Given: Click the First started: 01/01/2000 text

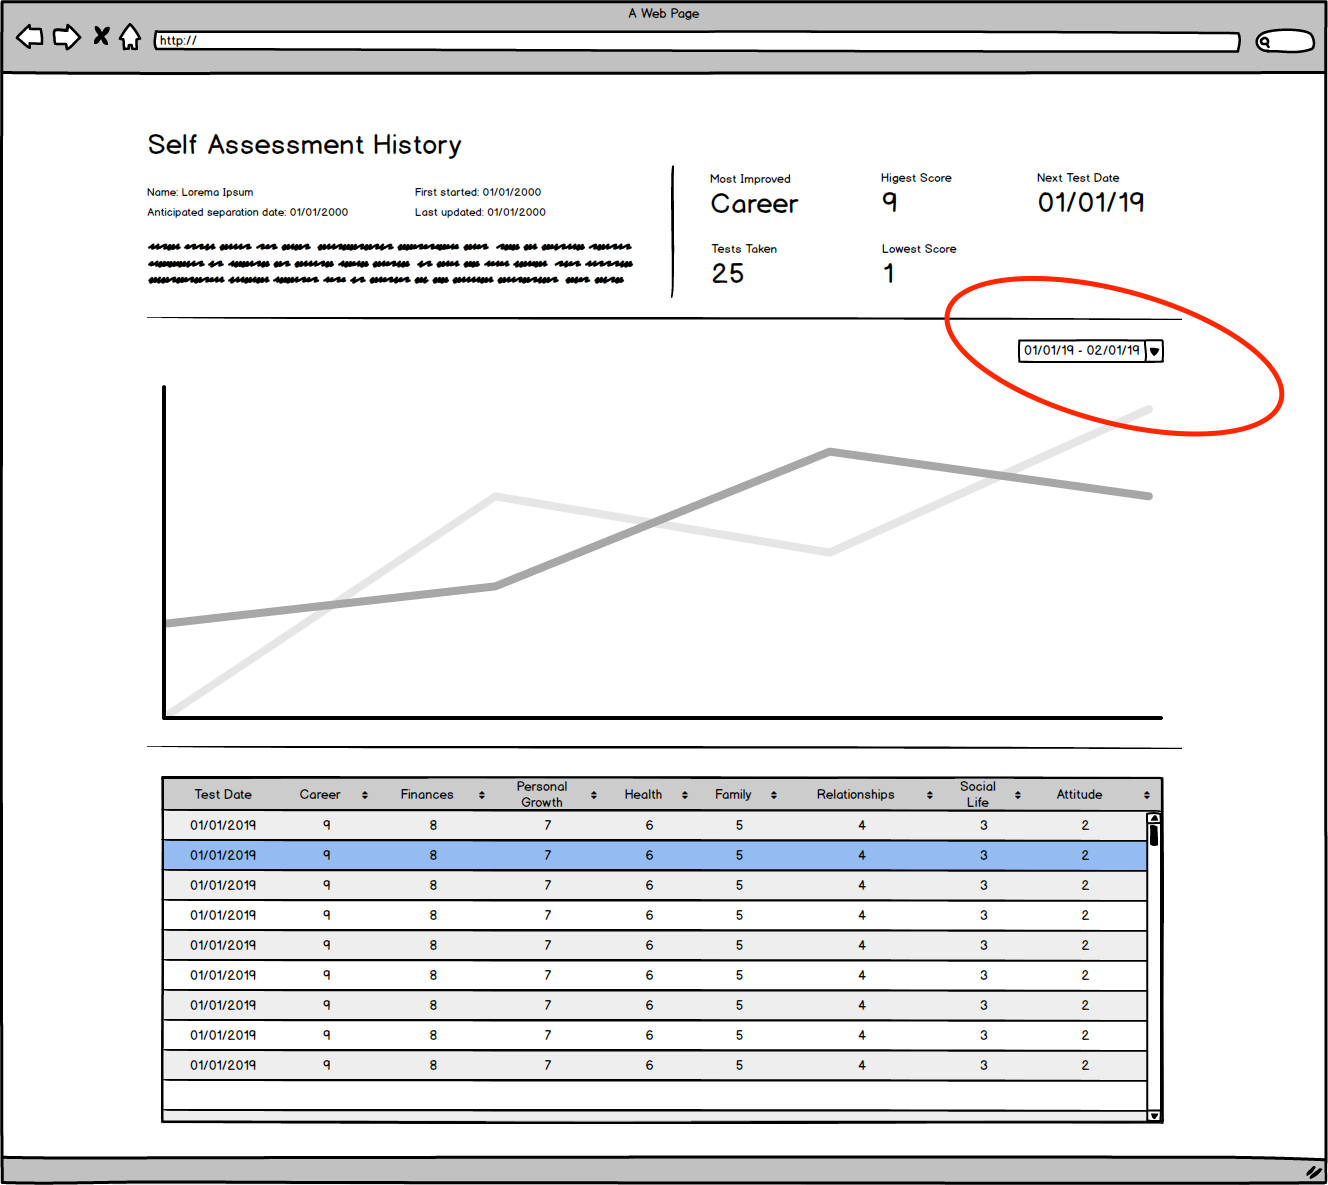Looking at the screenshot, I should (x=478, y=192).
